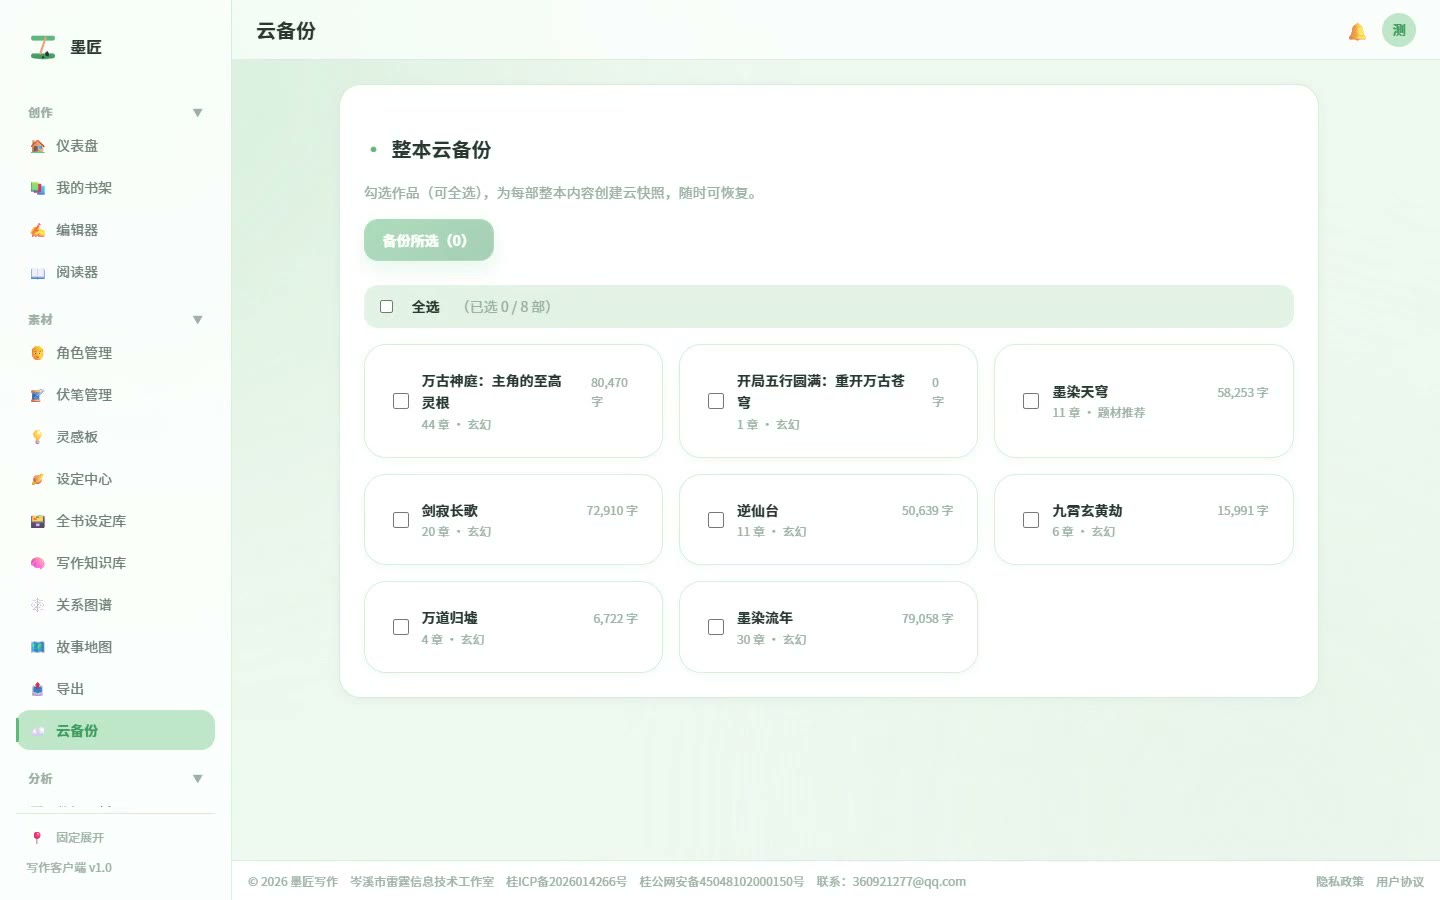Image resolution: width=1440 pixels, height=900 pixels.
Task: Click the 写作知识库 brain icon
Action: click(38, 563)
